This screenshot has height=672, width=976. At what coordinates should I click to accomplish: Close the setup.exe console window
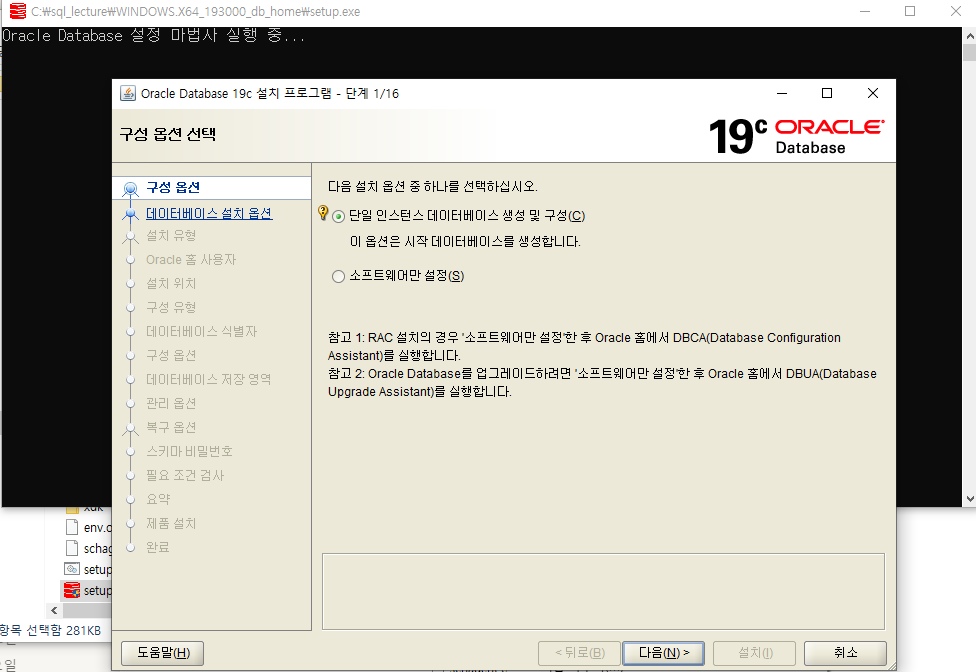tap(956, 11)
